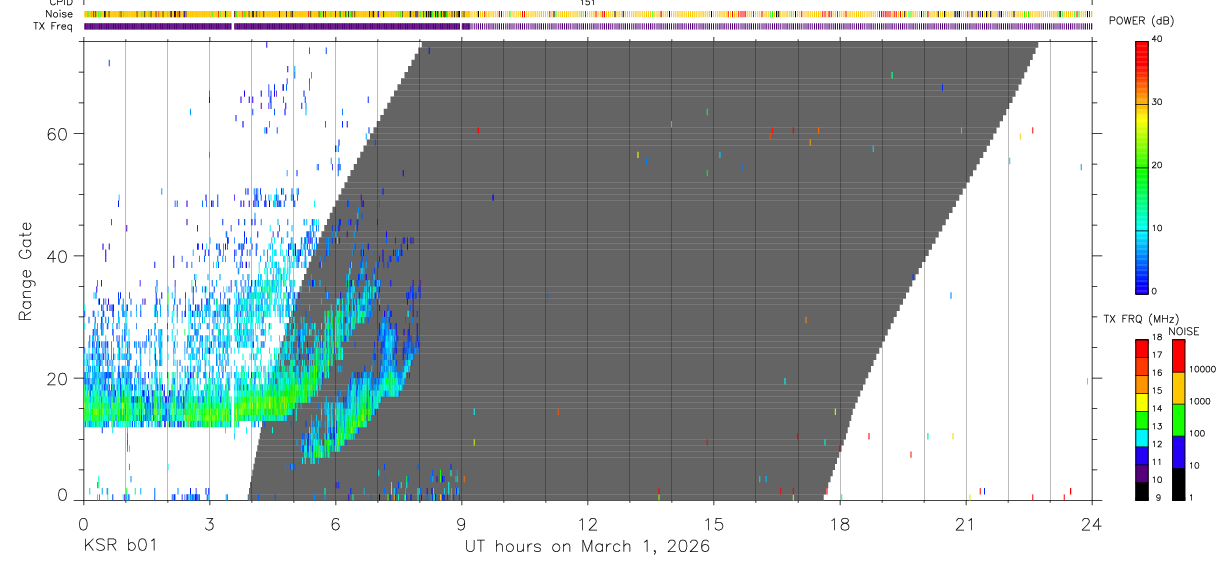Click the green section of the POWER colorbar near 20
The width and height of the screenshot is (1228, 567).
pos(1141,170)
